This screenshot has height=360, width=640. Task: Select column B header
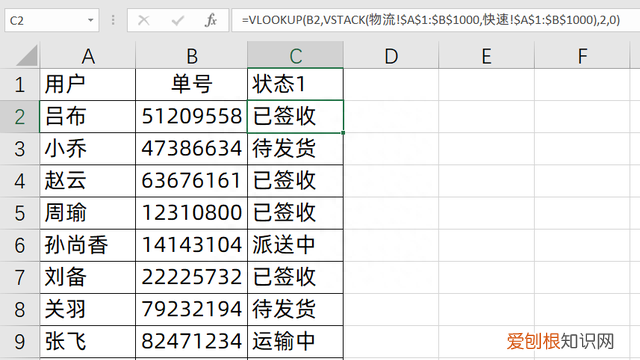click(191, 55)
